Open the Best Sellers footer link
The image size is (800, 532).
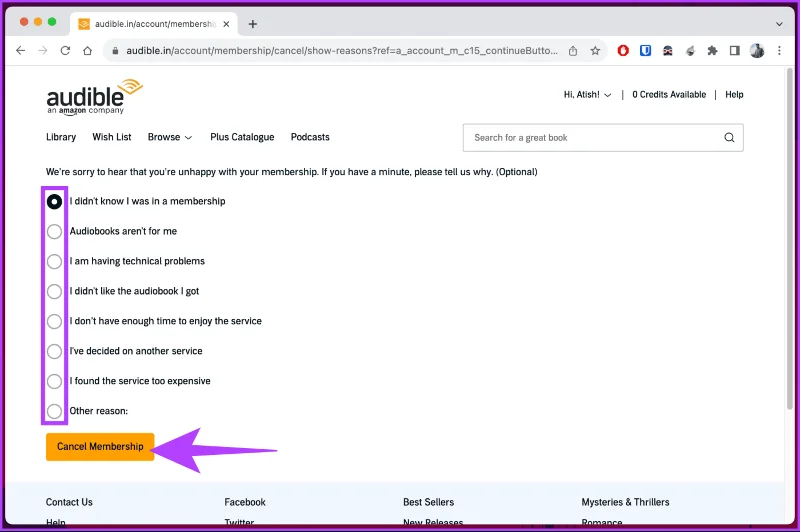tap(429, 502)
